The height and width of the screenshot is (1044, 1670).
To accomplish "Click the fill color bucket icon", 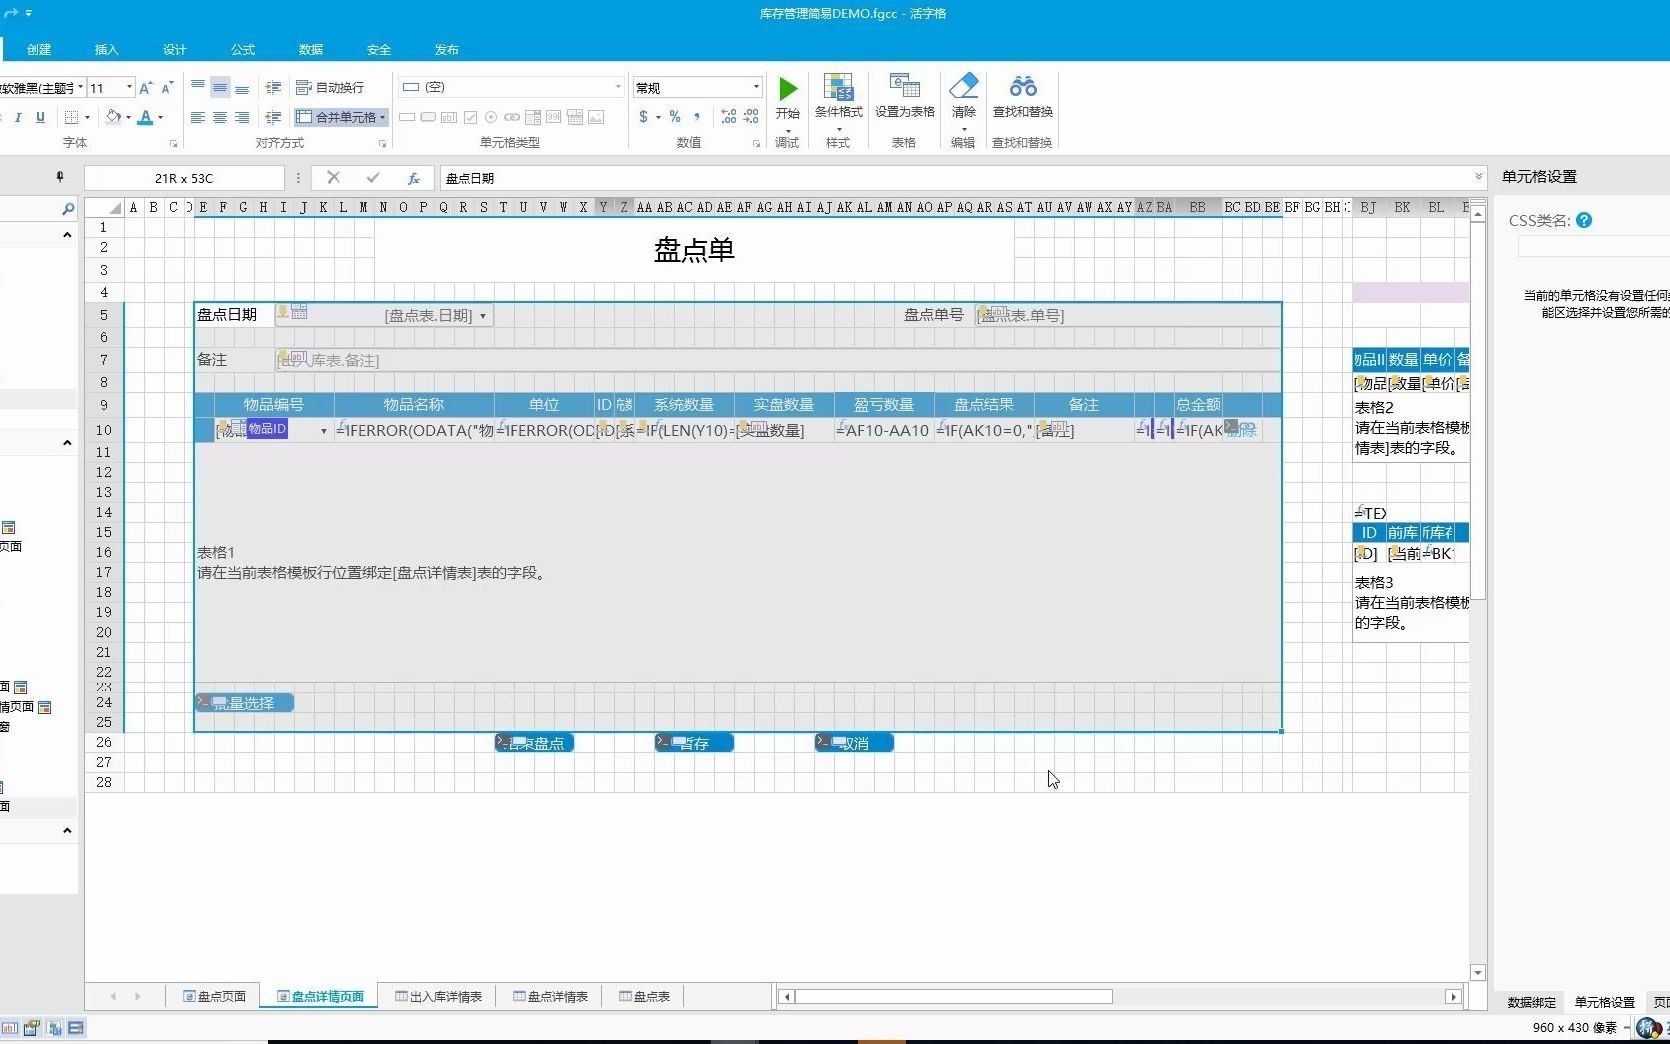I will click(x=113, y=117).
